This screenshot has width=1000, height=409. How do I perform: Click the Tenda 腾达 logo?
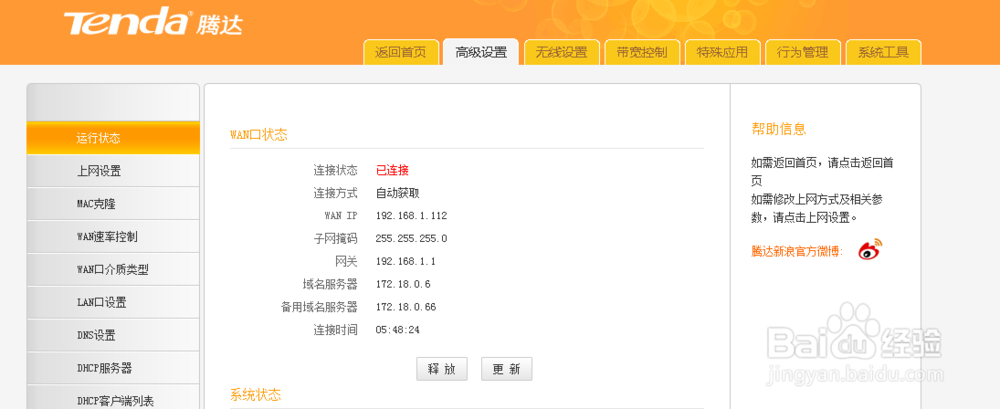(x=154, y=22)
